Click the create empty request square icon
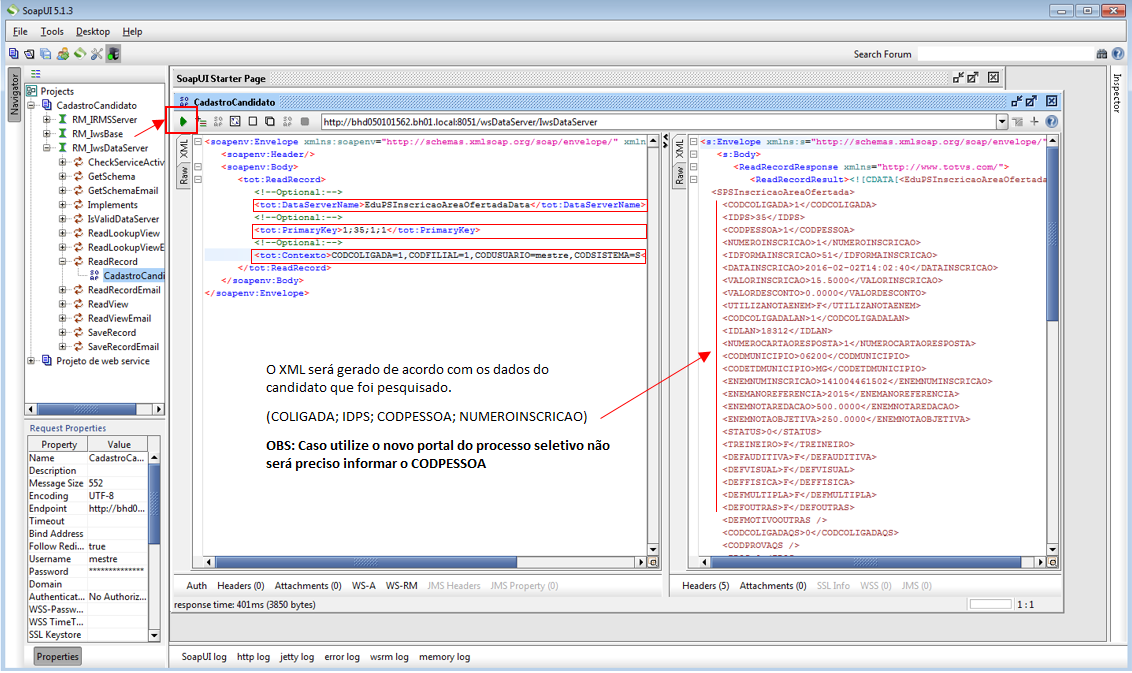 (x=253, y=121)
